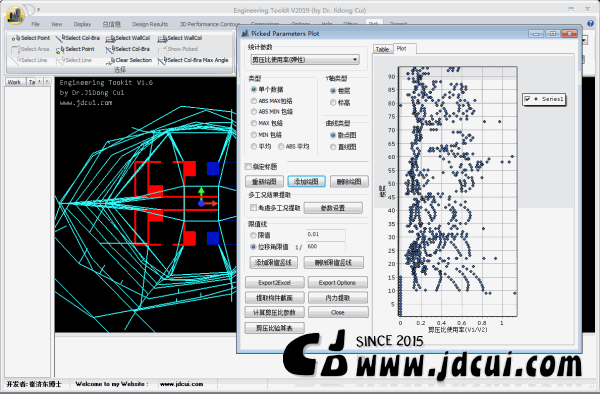Click the application logo button
This screenshot has width=600, height=394.
(x=15, y=16)
